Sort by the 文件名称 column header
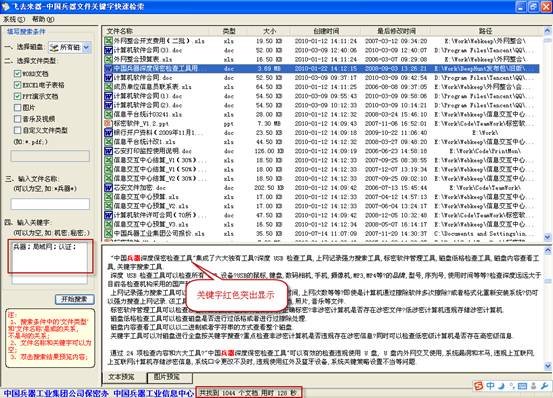The image size is (553, 398). coord(156,31)
